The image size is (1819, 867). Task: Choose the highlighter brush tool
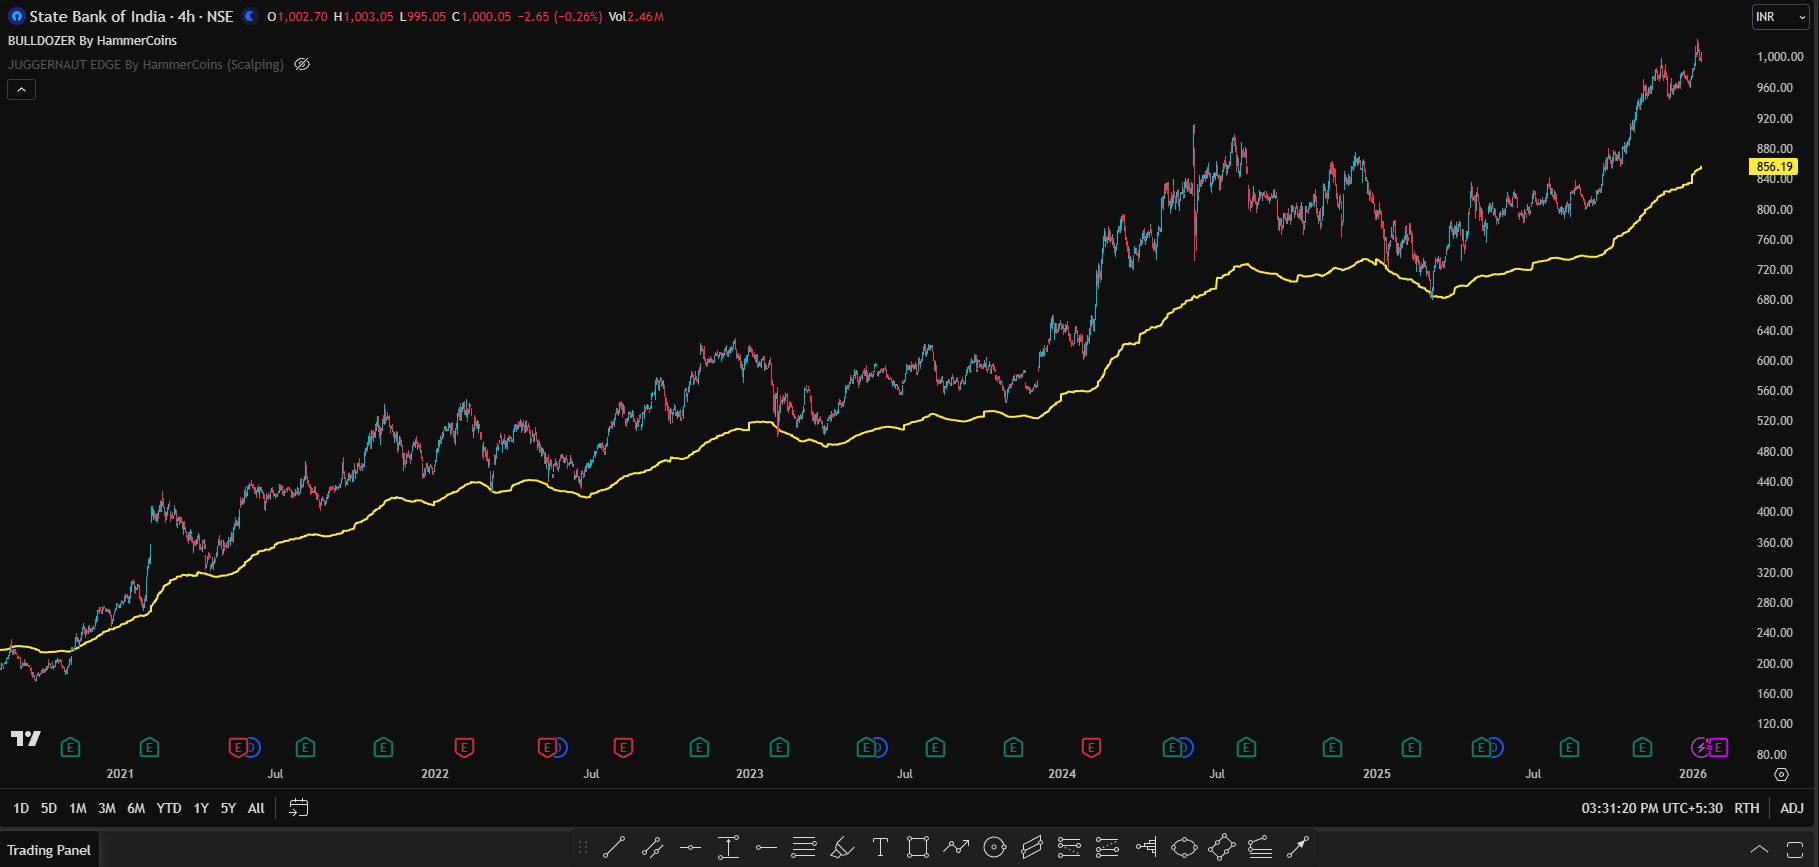[x=842, y=848]
